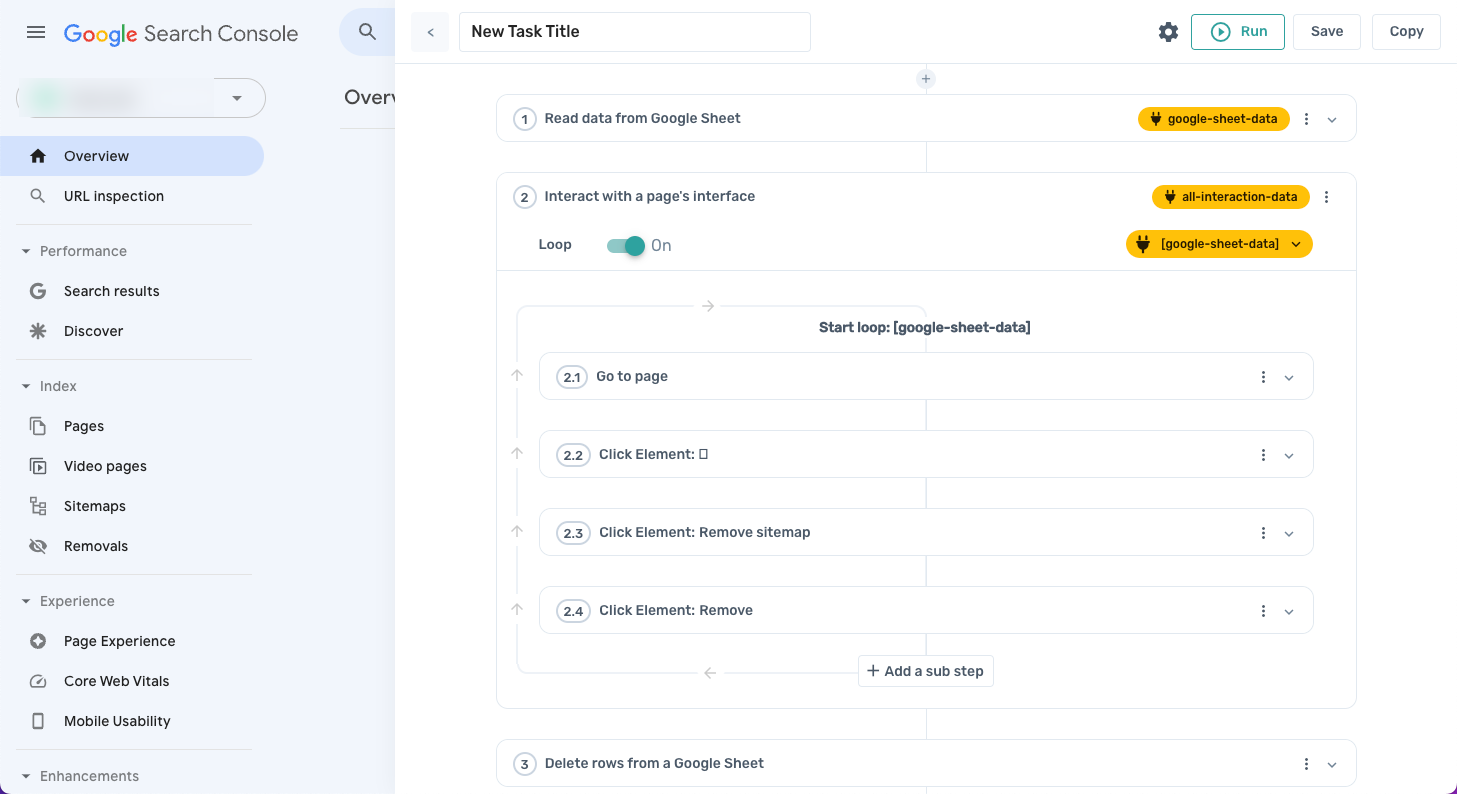Screen dimensions: 1457x794
Task: Click the New Task Title input field
Action: [x=634, y=31]
